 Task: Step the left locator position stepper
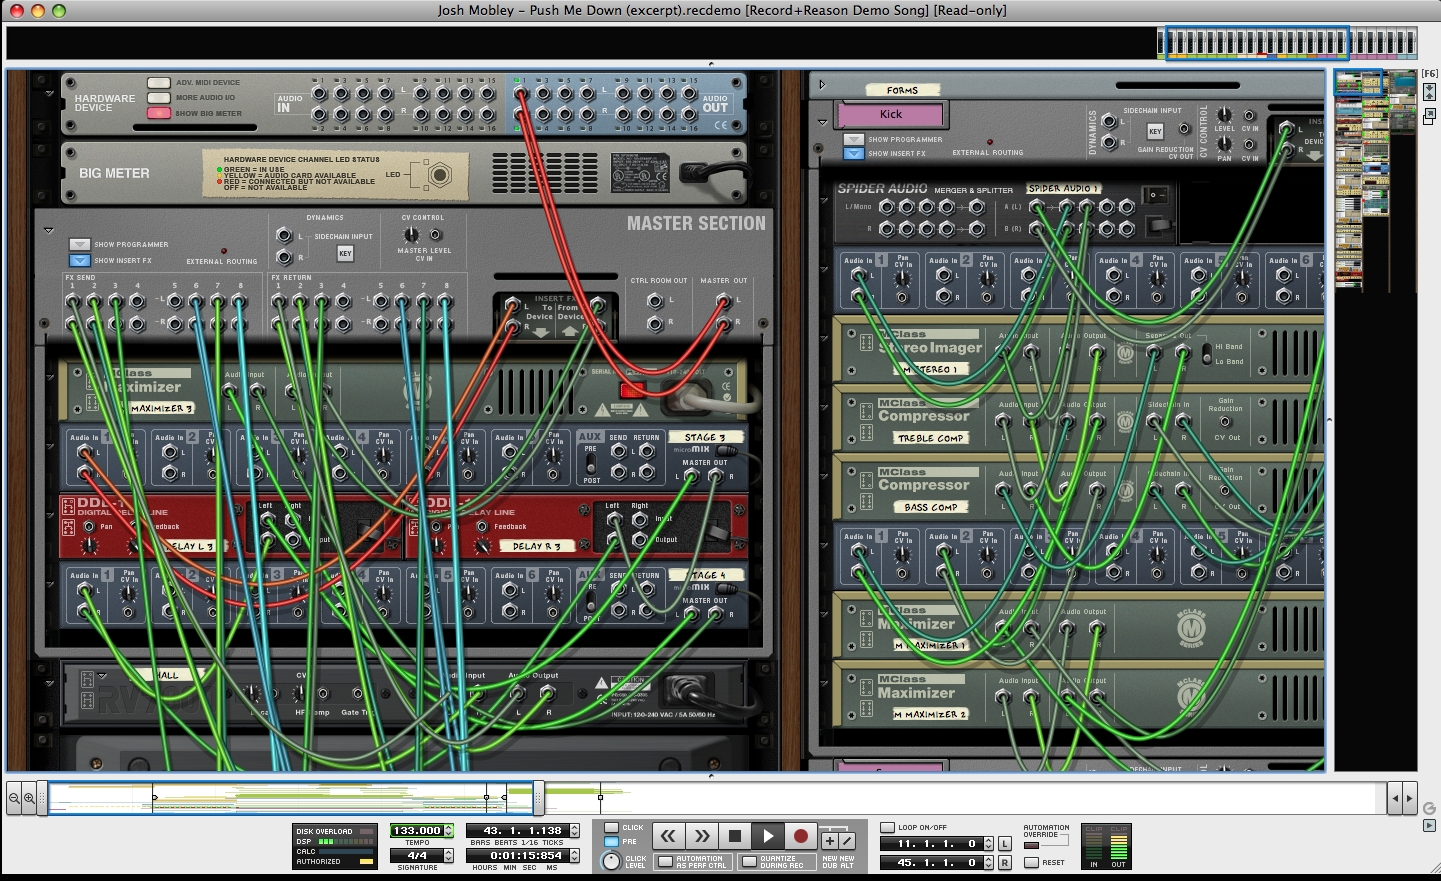(x=989, y=844)
